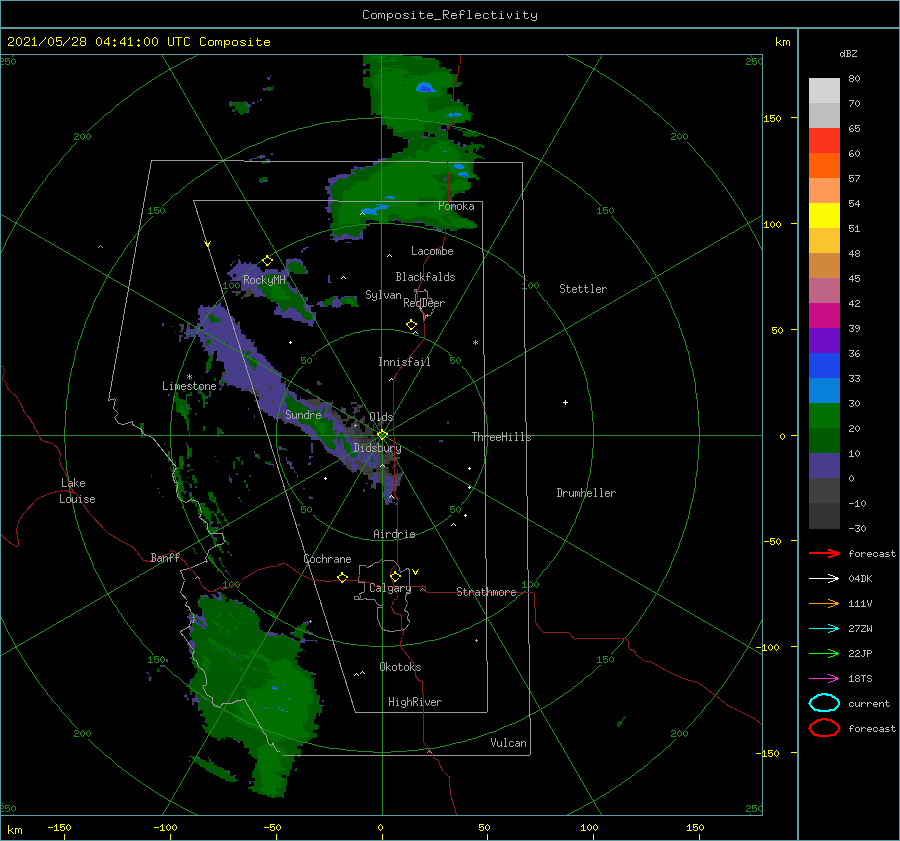Click the Lake Louise label
This screenshot has height=841, width=900.
[77, 491]
